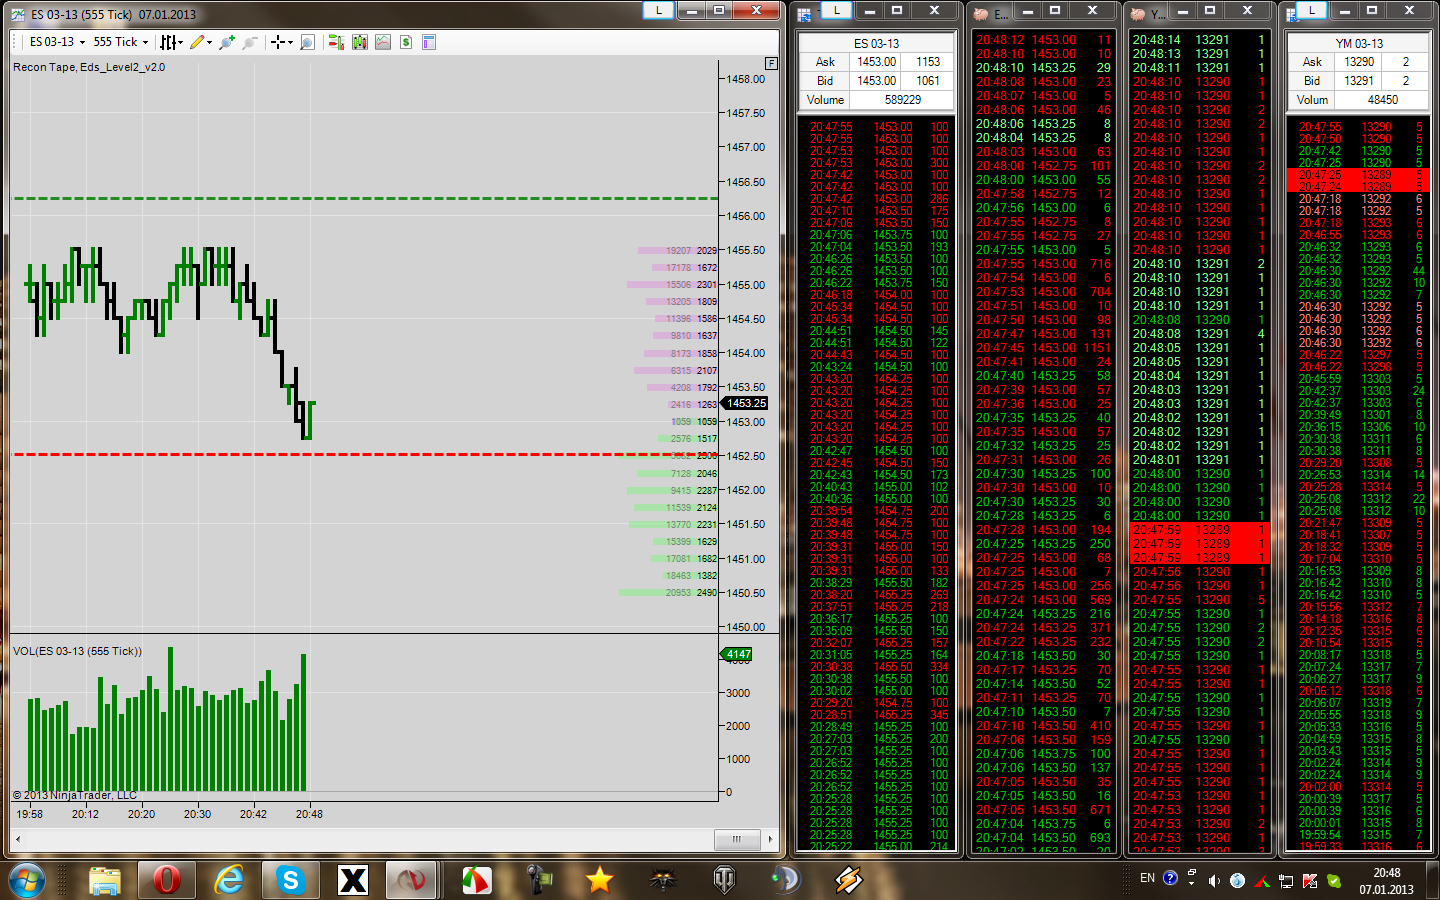
Task: Click the ES Ask price 1453.00 cell
Action: (876, 62)
